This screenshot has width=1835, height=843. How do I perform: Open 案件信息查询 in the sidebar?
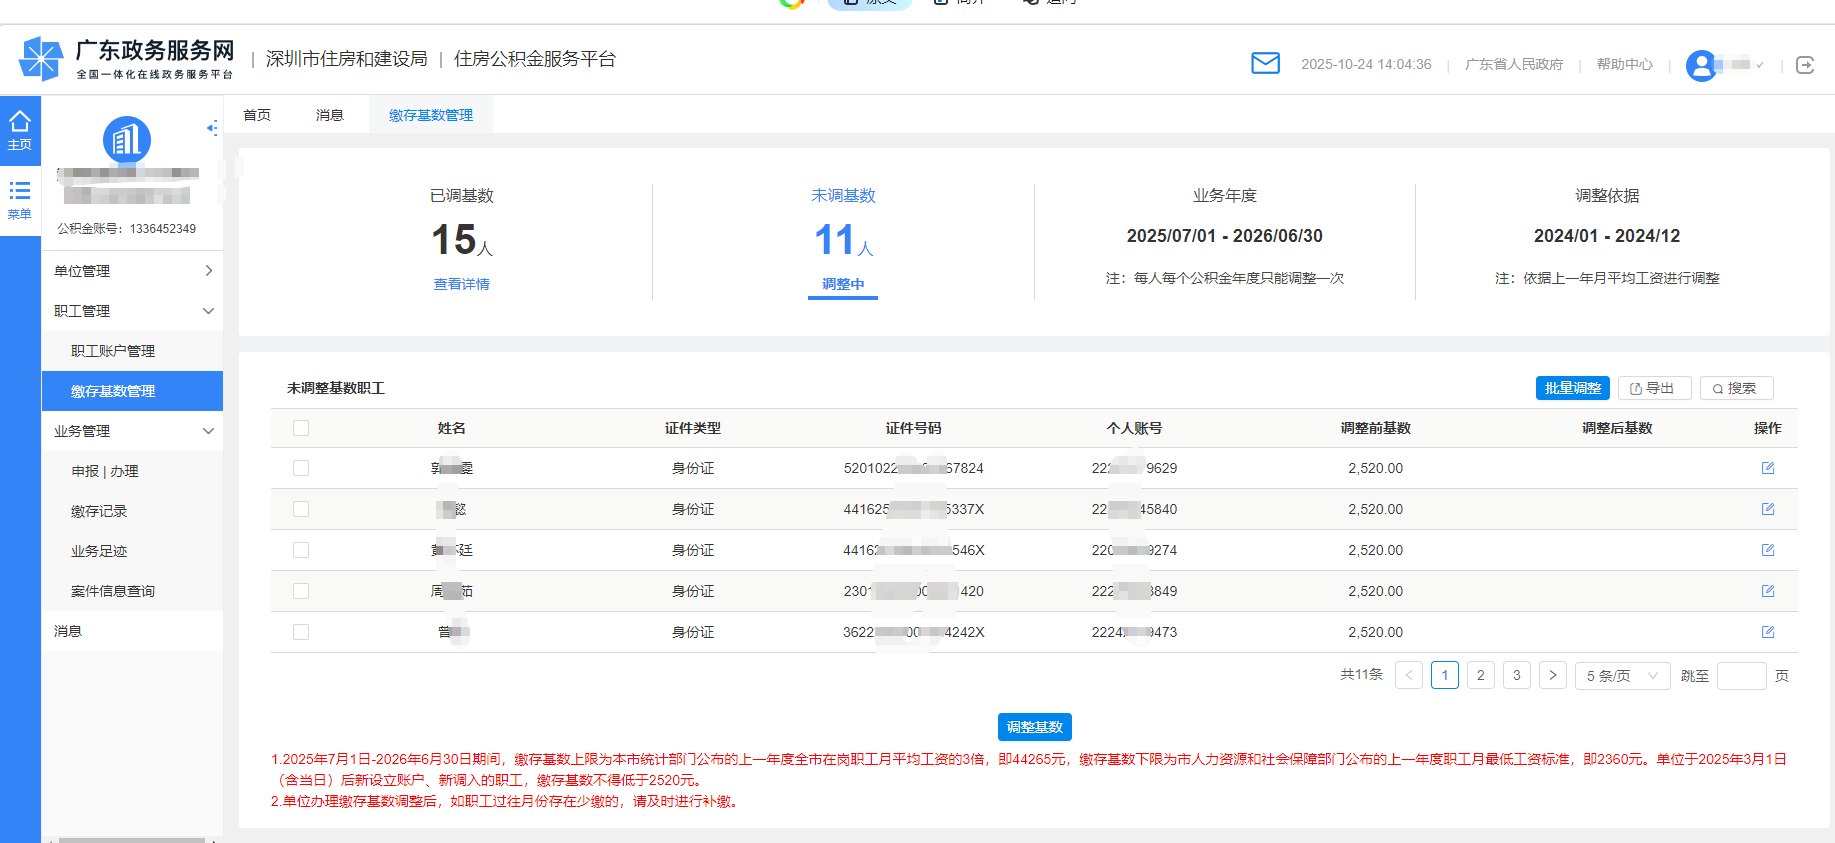132,591
